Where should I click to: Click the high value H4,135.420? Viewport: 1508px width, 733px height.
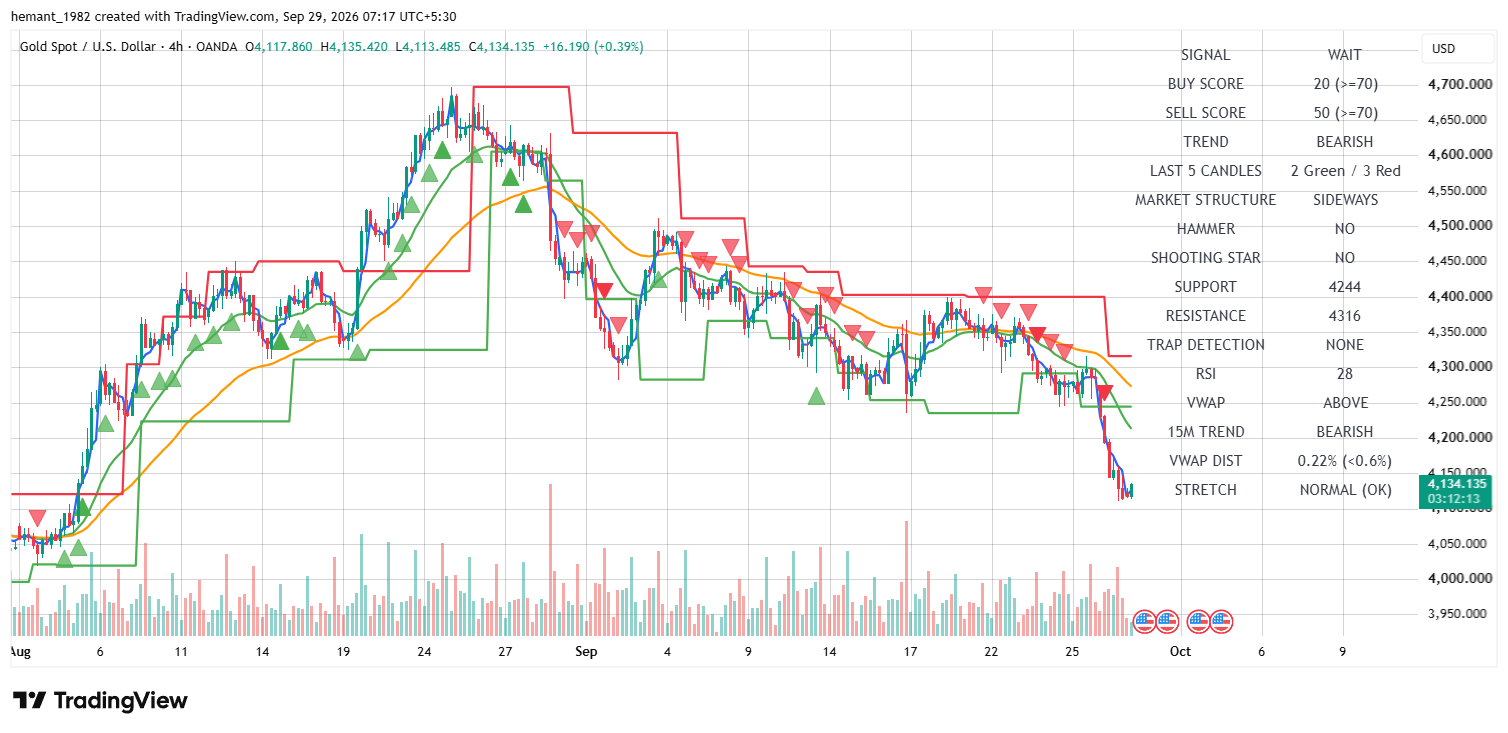[x=355, y=47]
